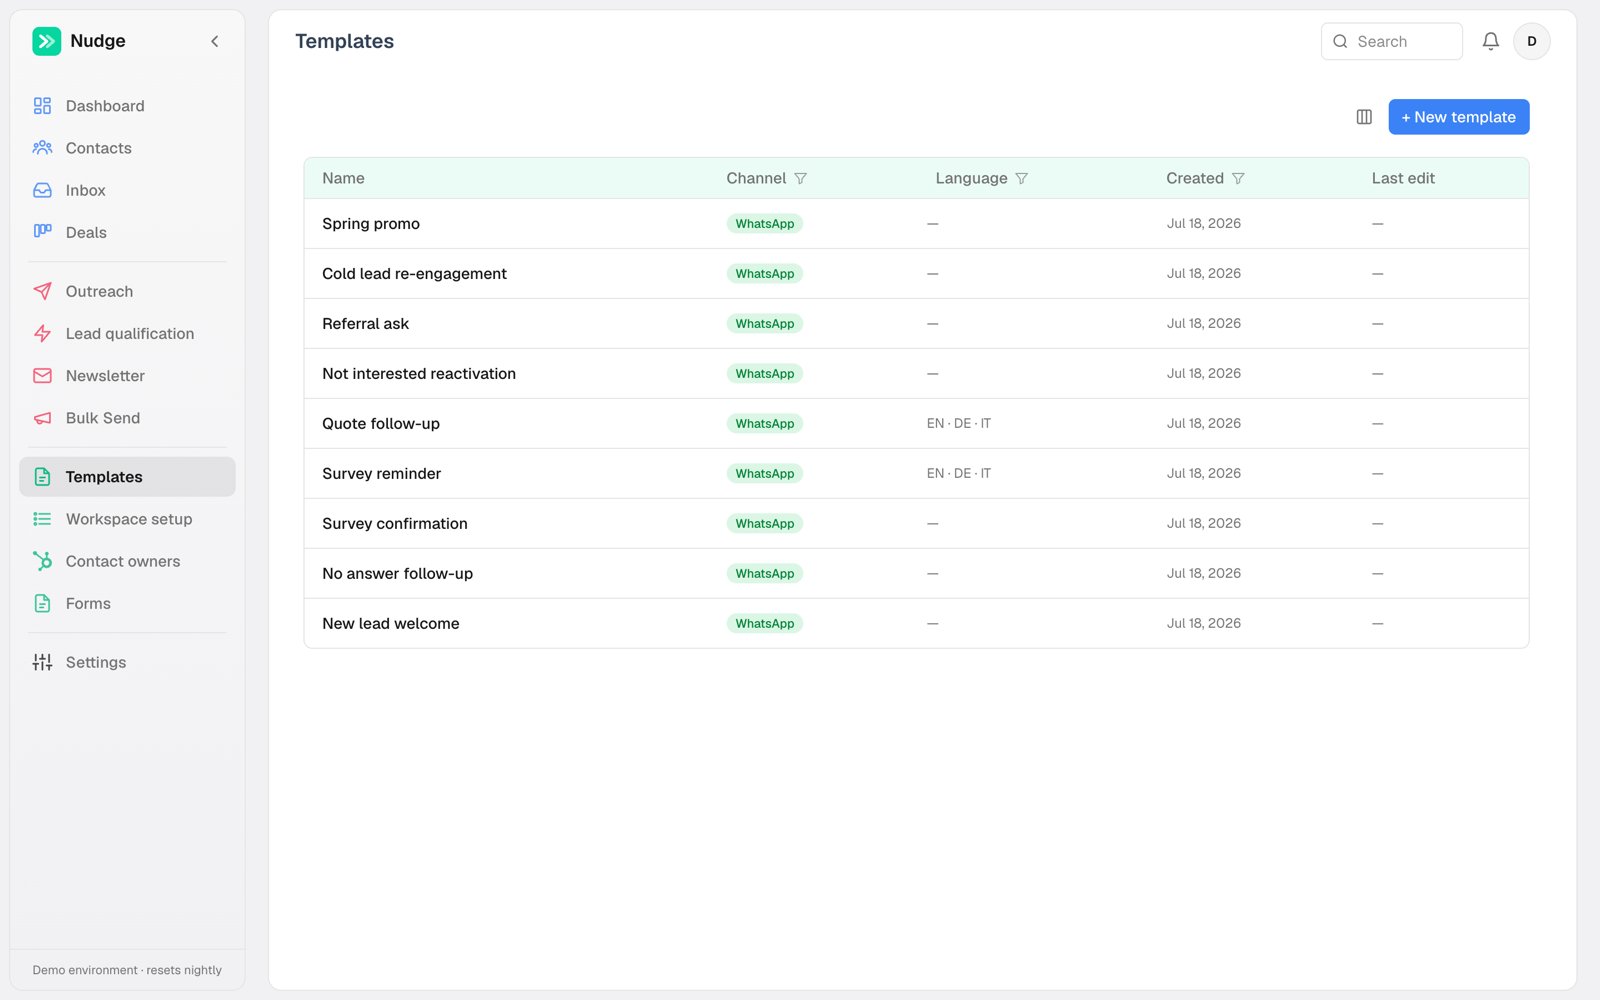Open the Spring promo template
This screenshot has height=1000, width=1600.
(371, 224)
